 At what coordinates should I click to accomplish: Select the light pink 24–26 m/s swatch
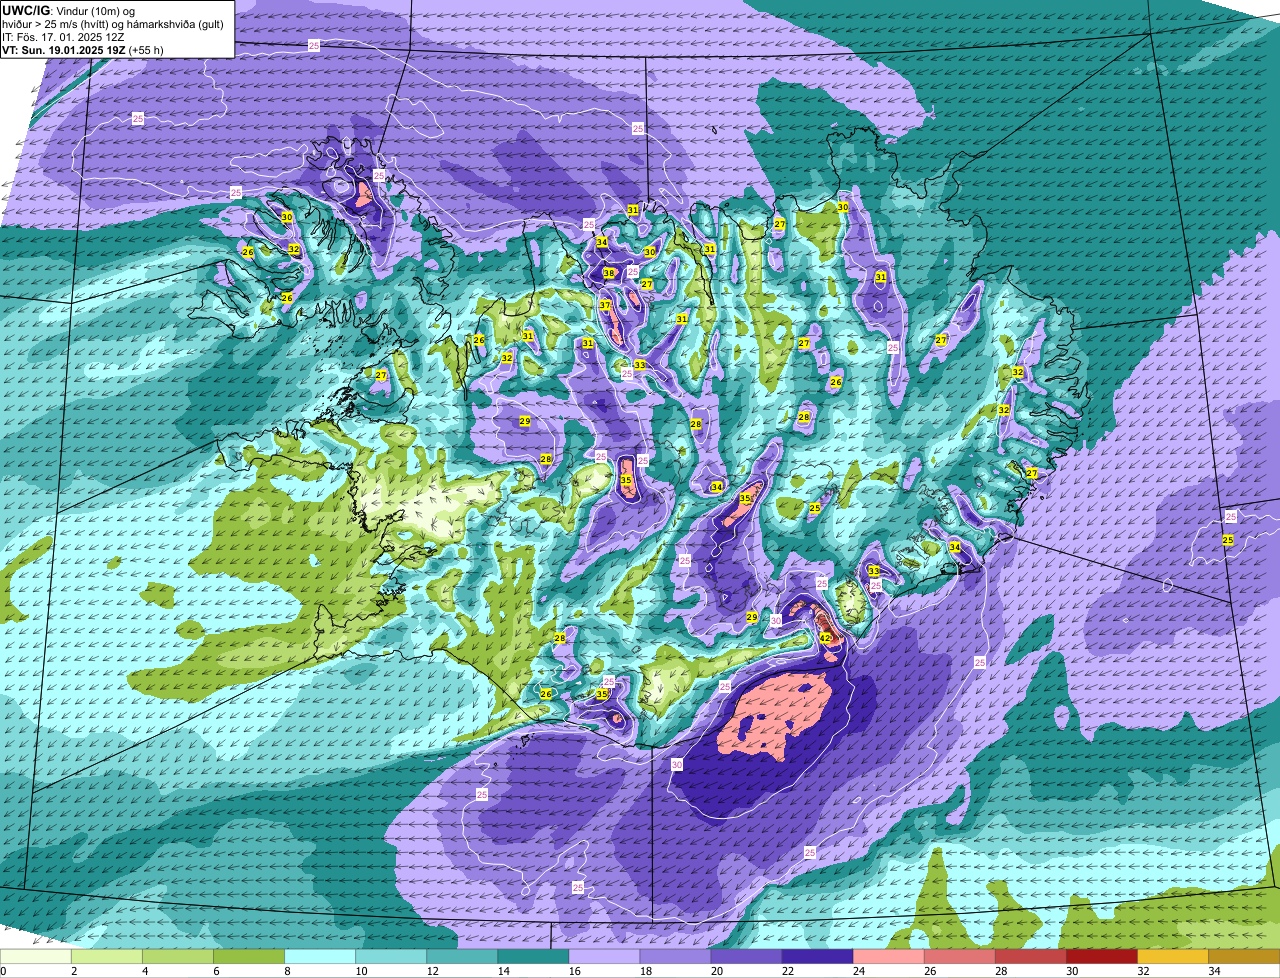coord(888,957)
